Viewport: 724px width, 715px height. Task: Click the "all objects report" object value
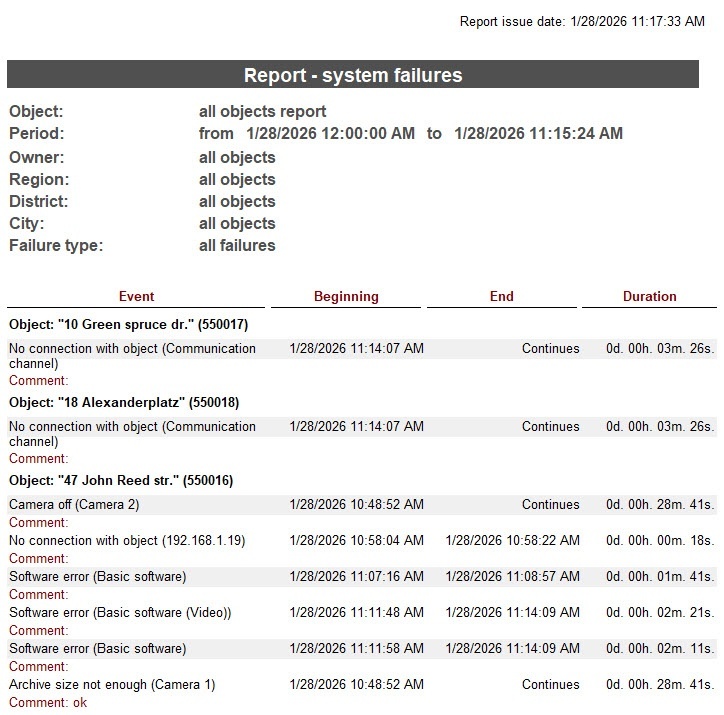click(262, 112)
